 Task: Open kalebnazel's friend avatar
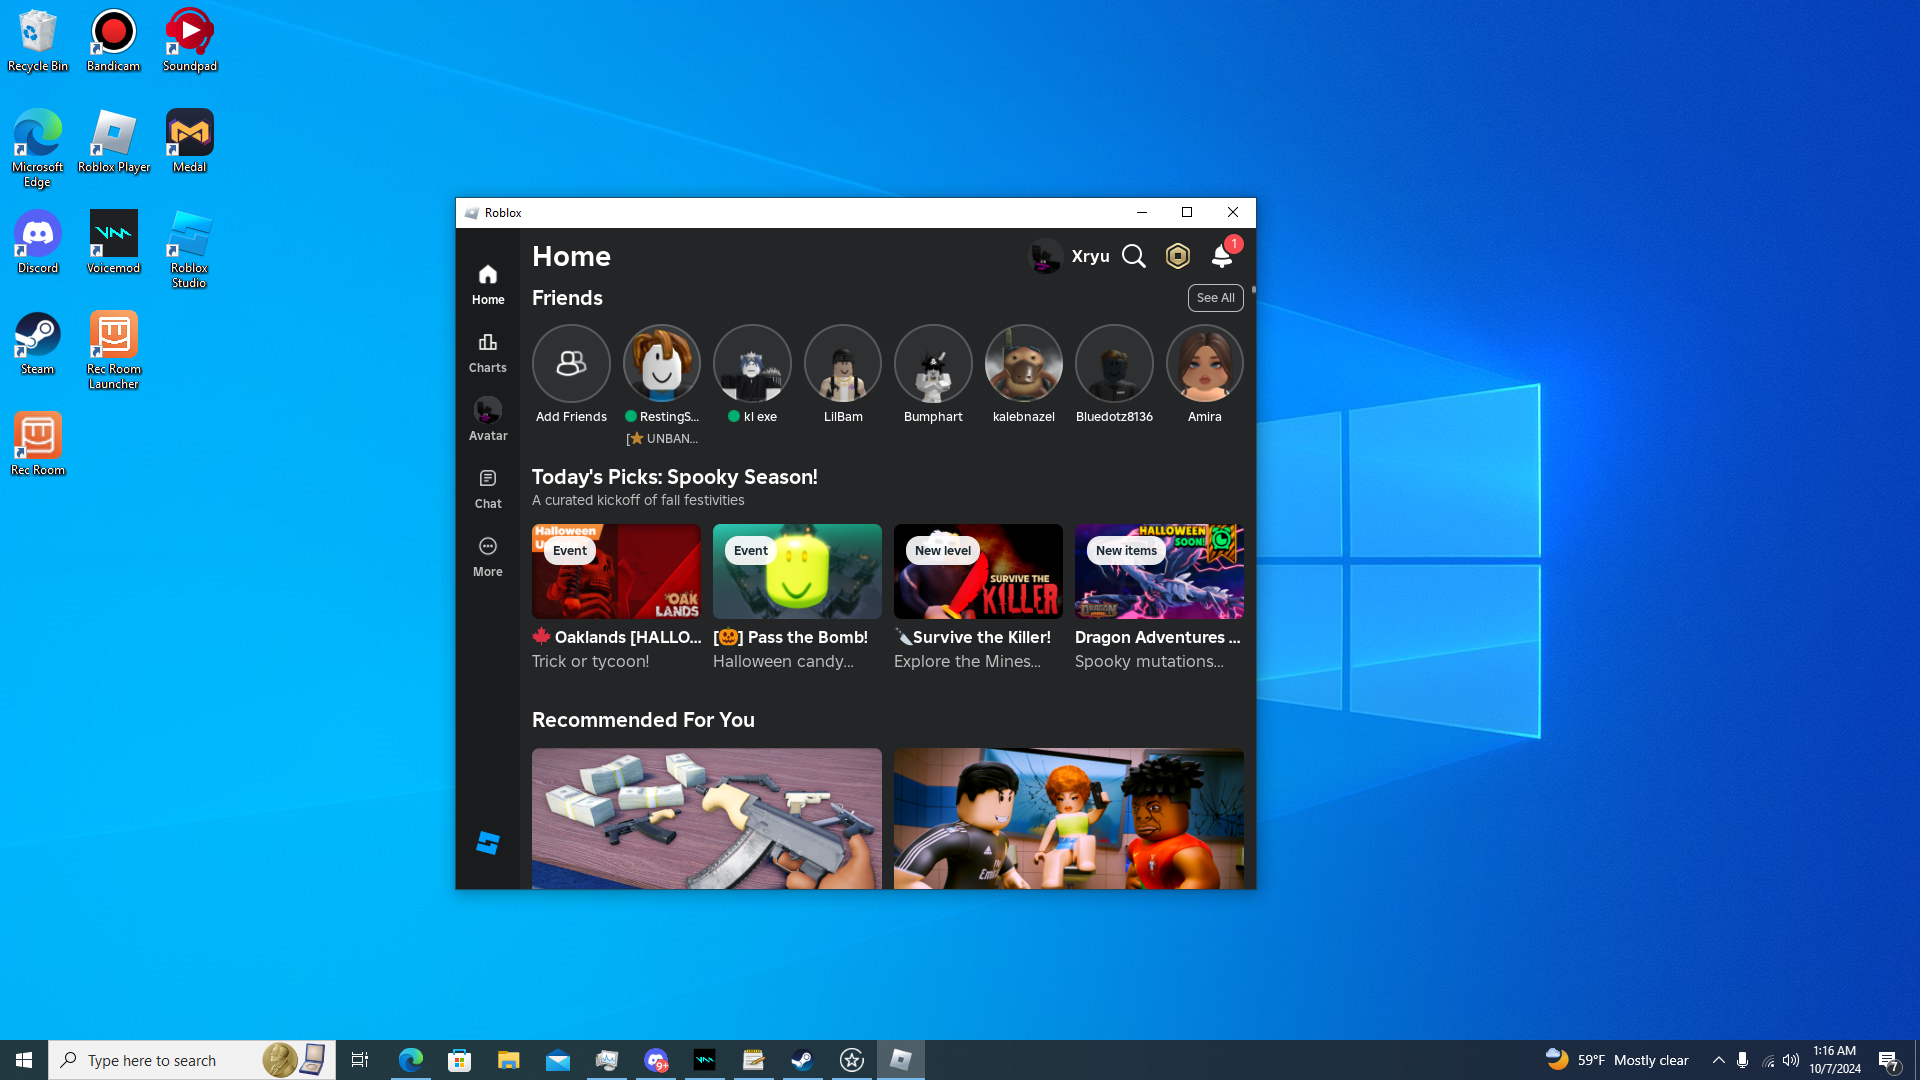(1023, 363)
